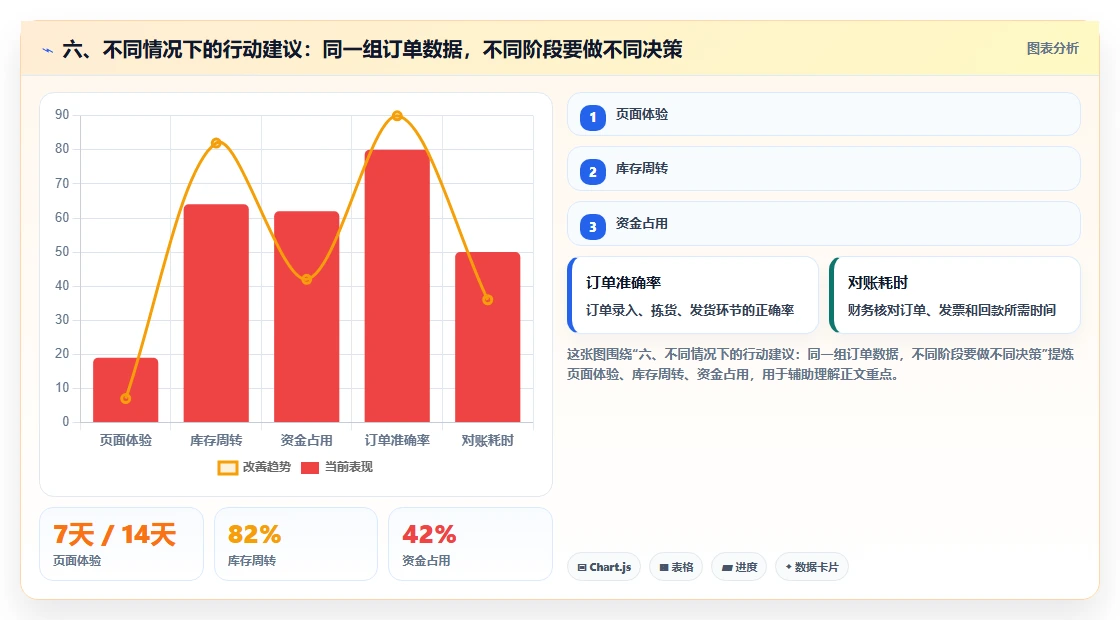Click the 页面体验 red bar

coord(126,390)
